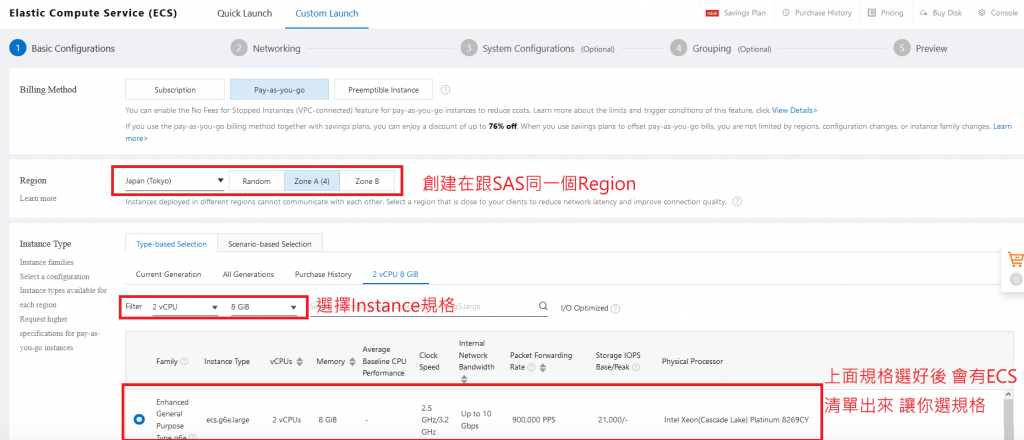
Task: Select Zone B
Action: 367,181
